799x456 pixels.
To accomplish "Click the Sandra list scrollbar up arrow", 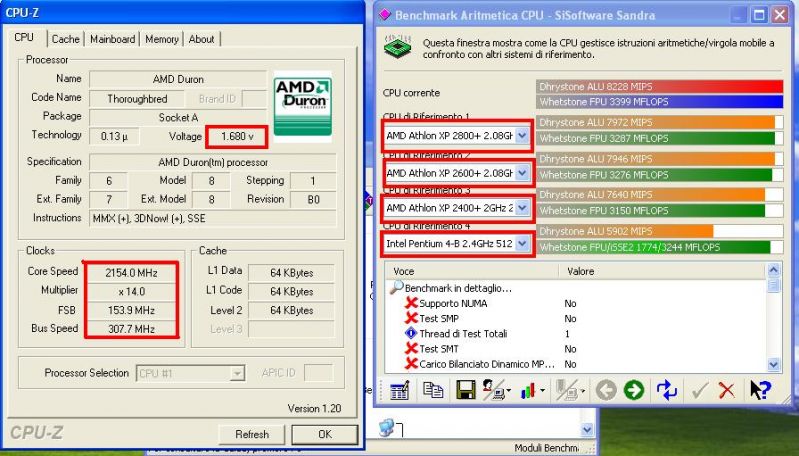I will (773, 270).
